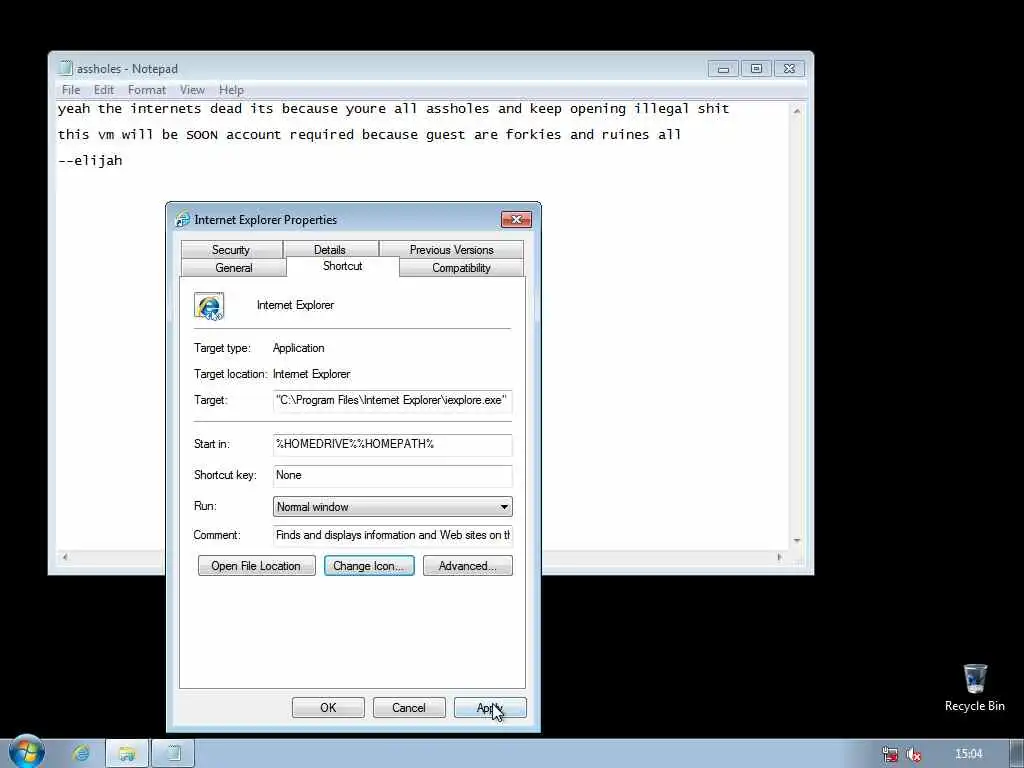This screenshot has width=1024, height=768.
Task: Click the Apply button
Action: point(490,707)
